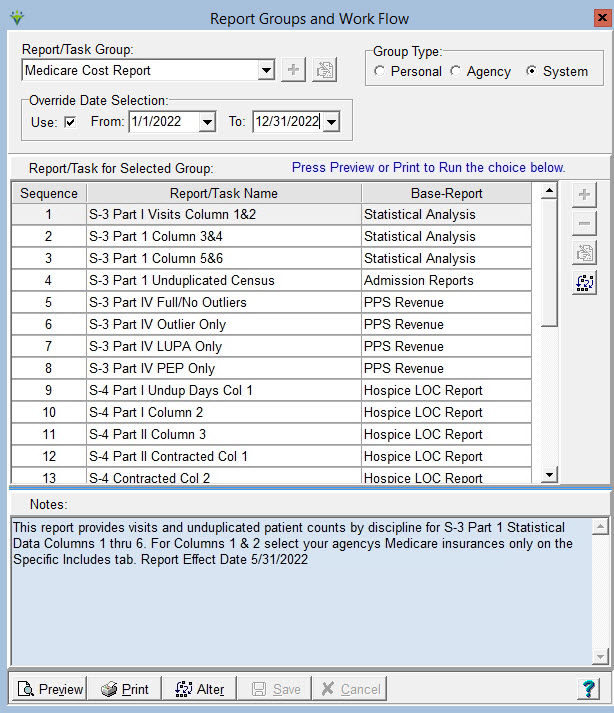The height and width of the screenshot is (713, 614).
Task: Select 'S-3 Part IV PEP Only' row
Action: 224,368
